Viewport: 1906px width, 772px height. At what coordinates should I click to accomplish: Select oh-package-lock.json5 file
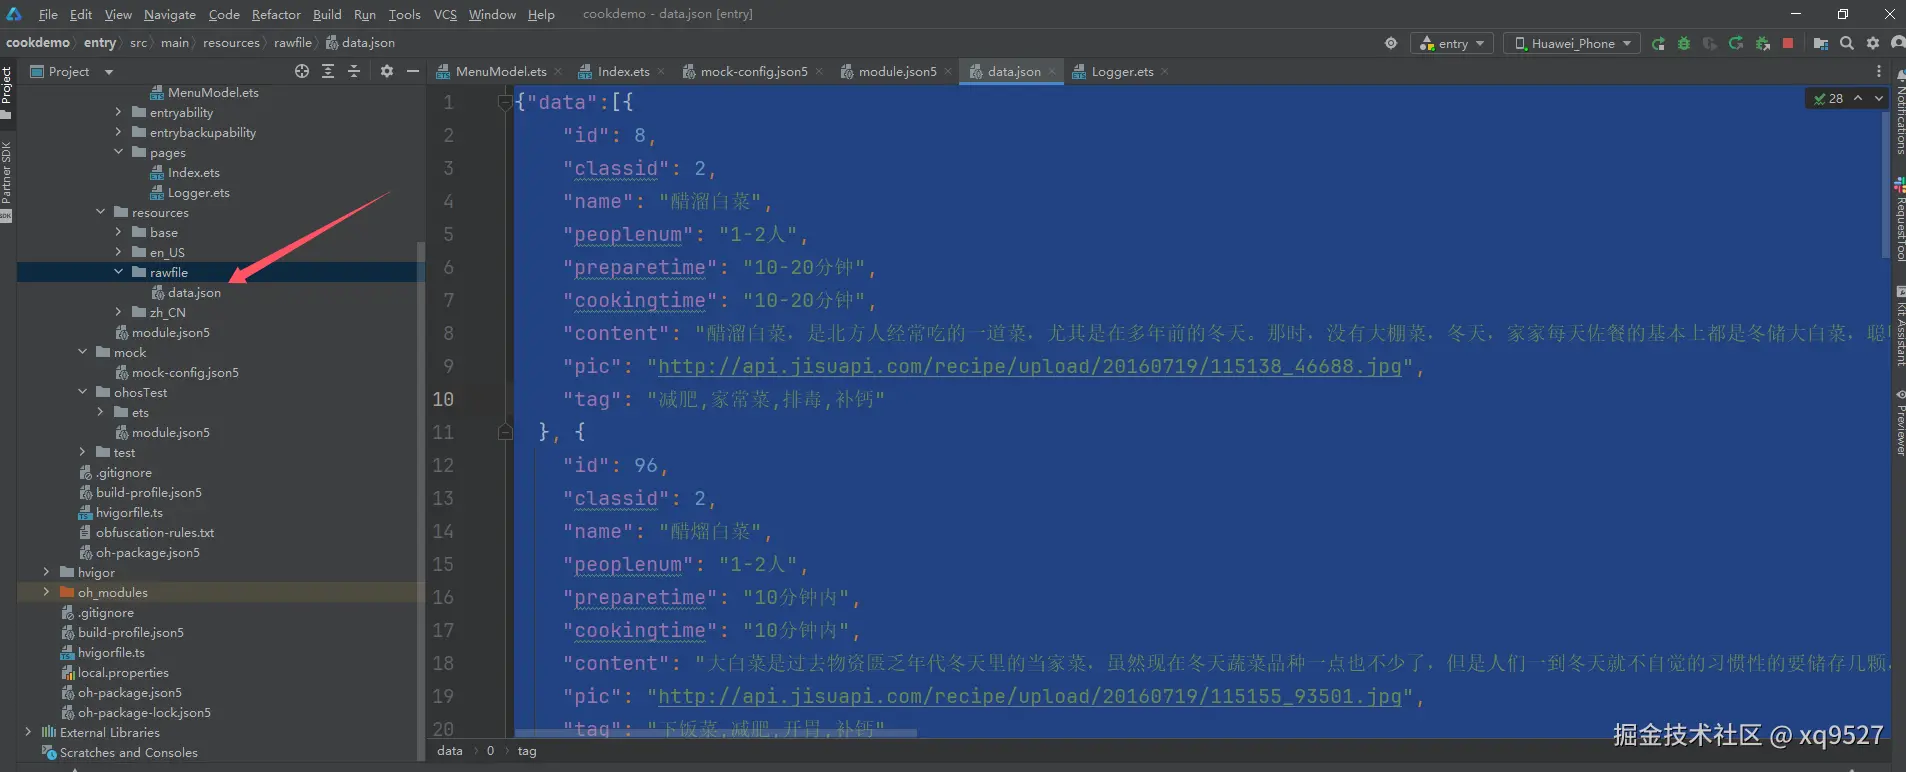coord(144,712)
